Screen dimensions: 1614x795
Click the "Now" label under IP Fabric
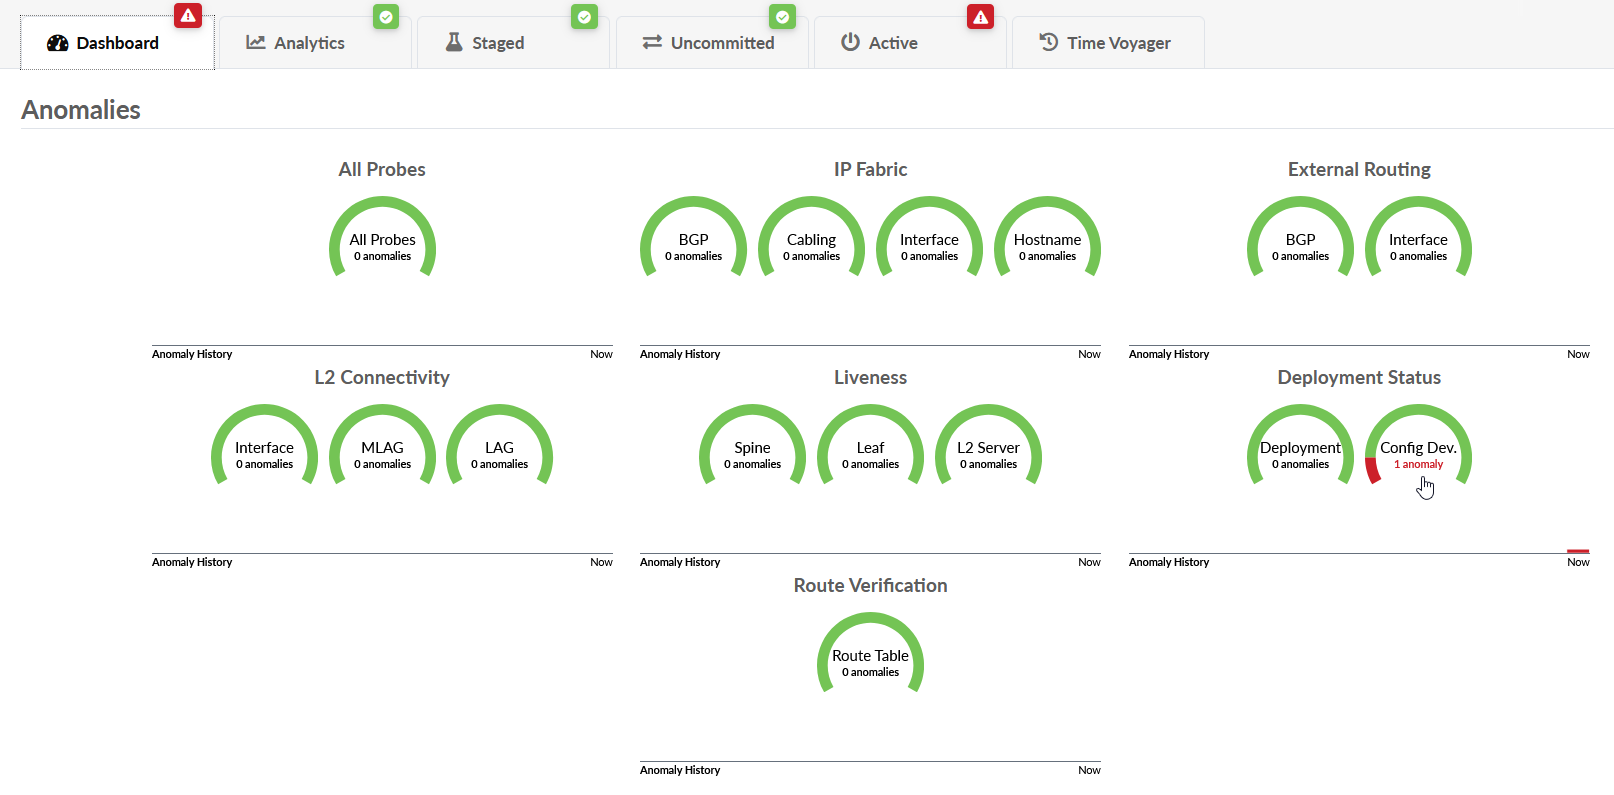1089,354
